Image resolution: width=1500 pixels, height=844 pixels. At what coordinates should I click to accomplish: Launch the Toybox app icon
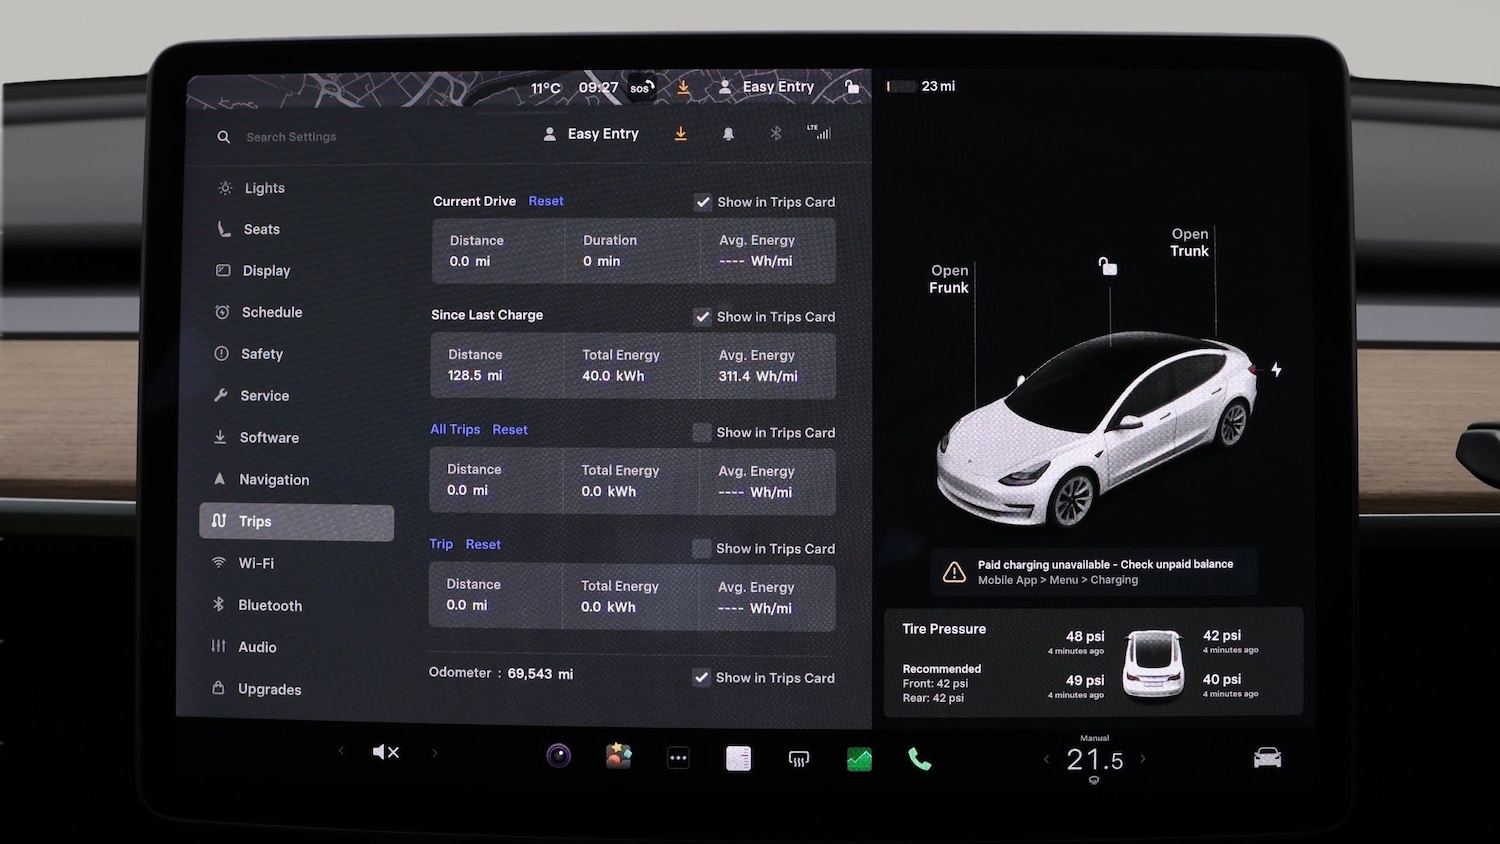pos(618,755)
